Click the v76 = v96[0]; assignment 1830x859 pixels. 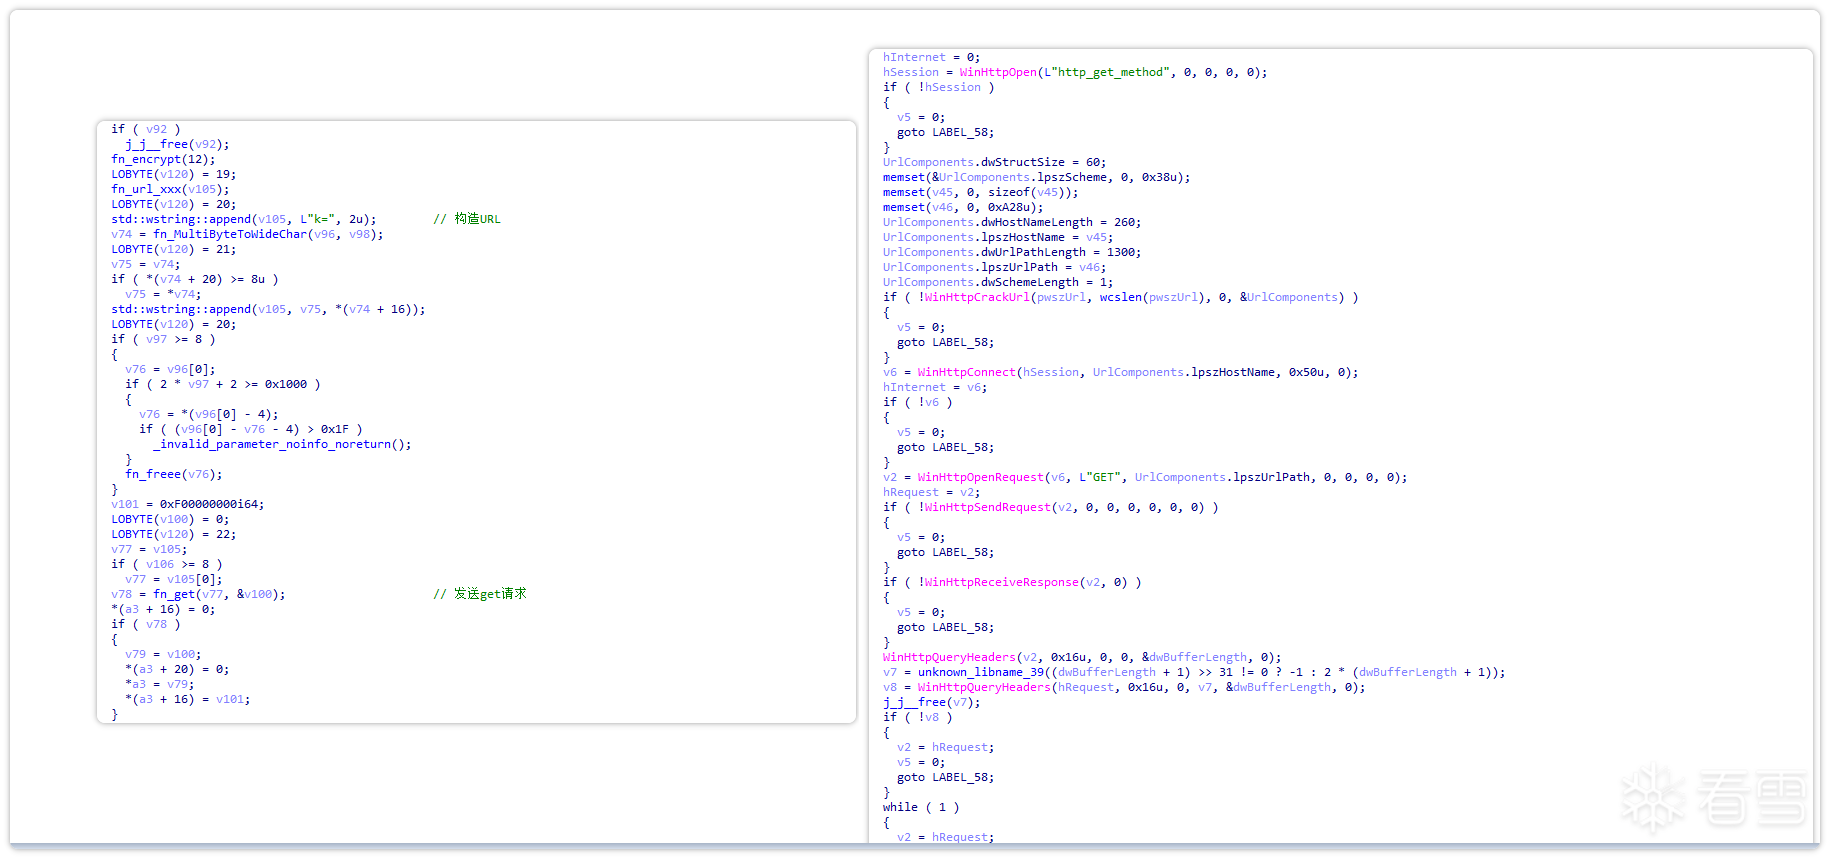click(x=170, y=369)
